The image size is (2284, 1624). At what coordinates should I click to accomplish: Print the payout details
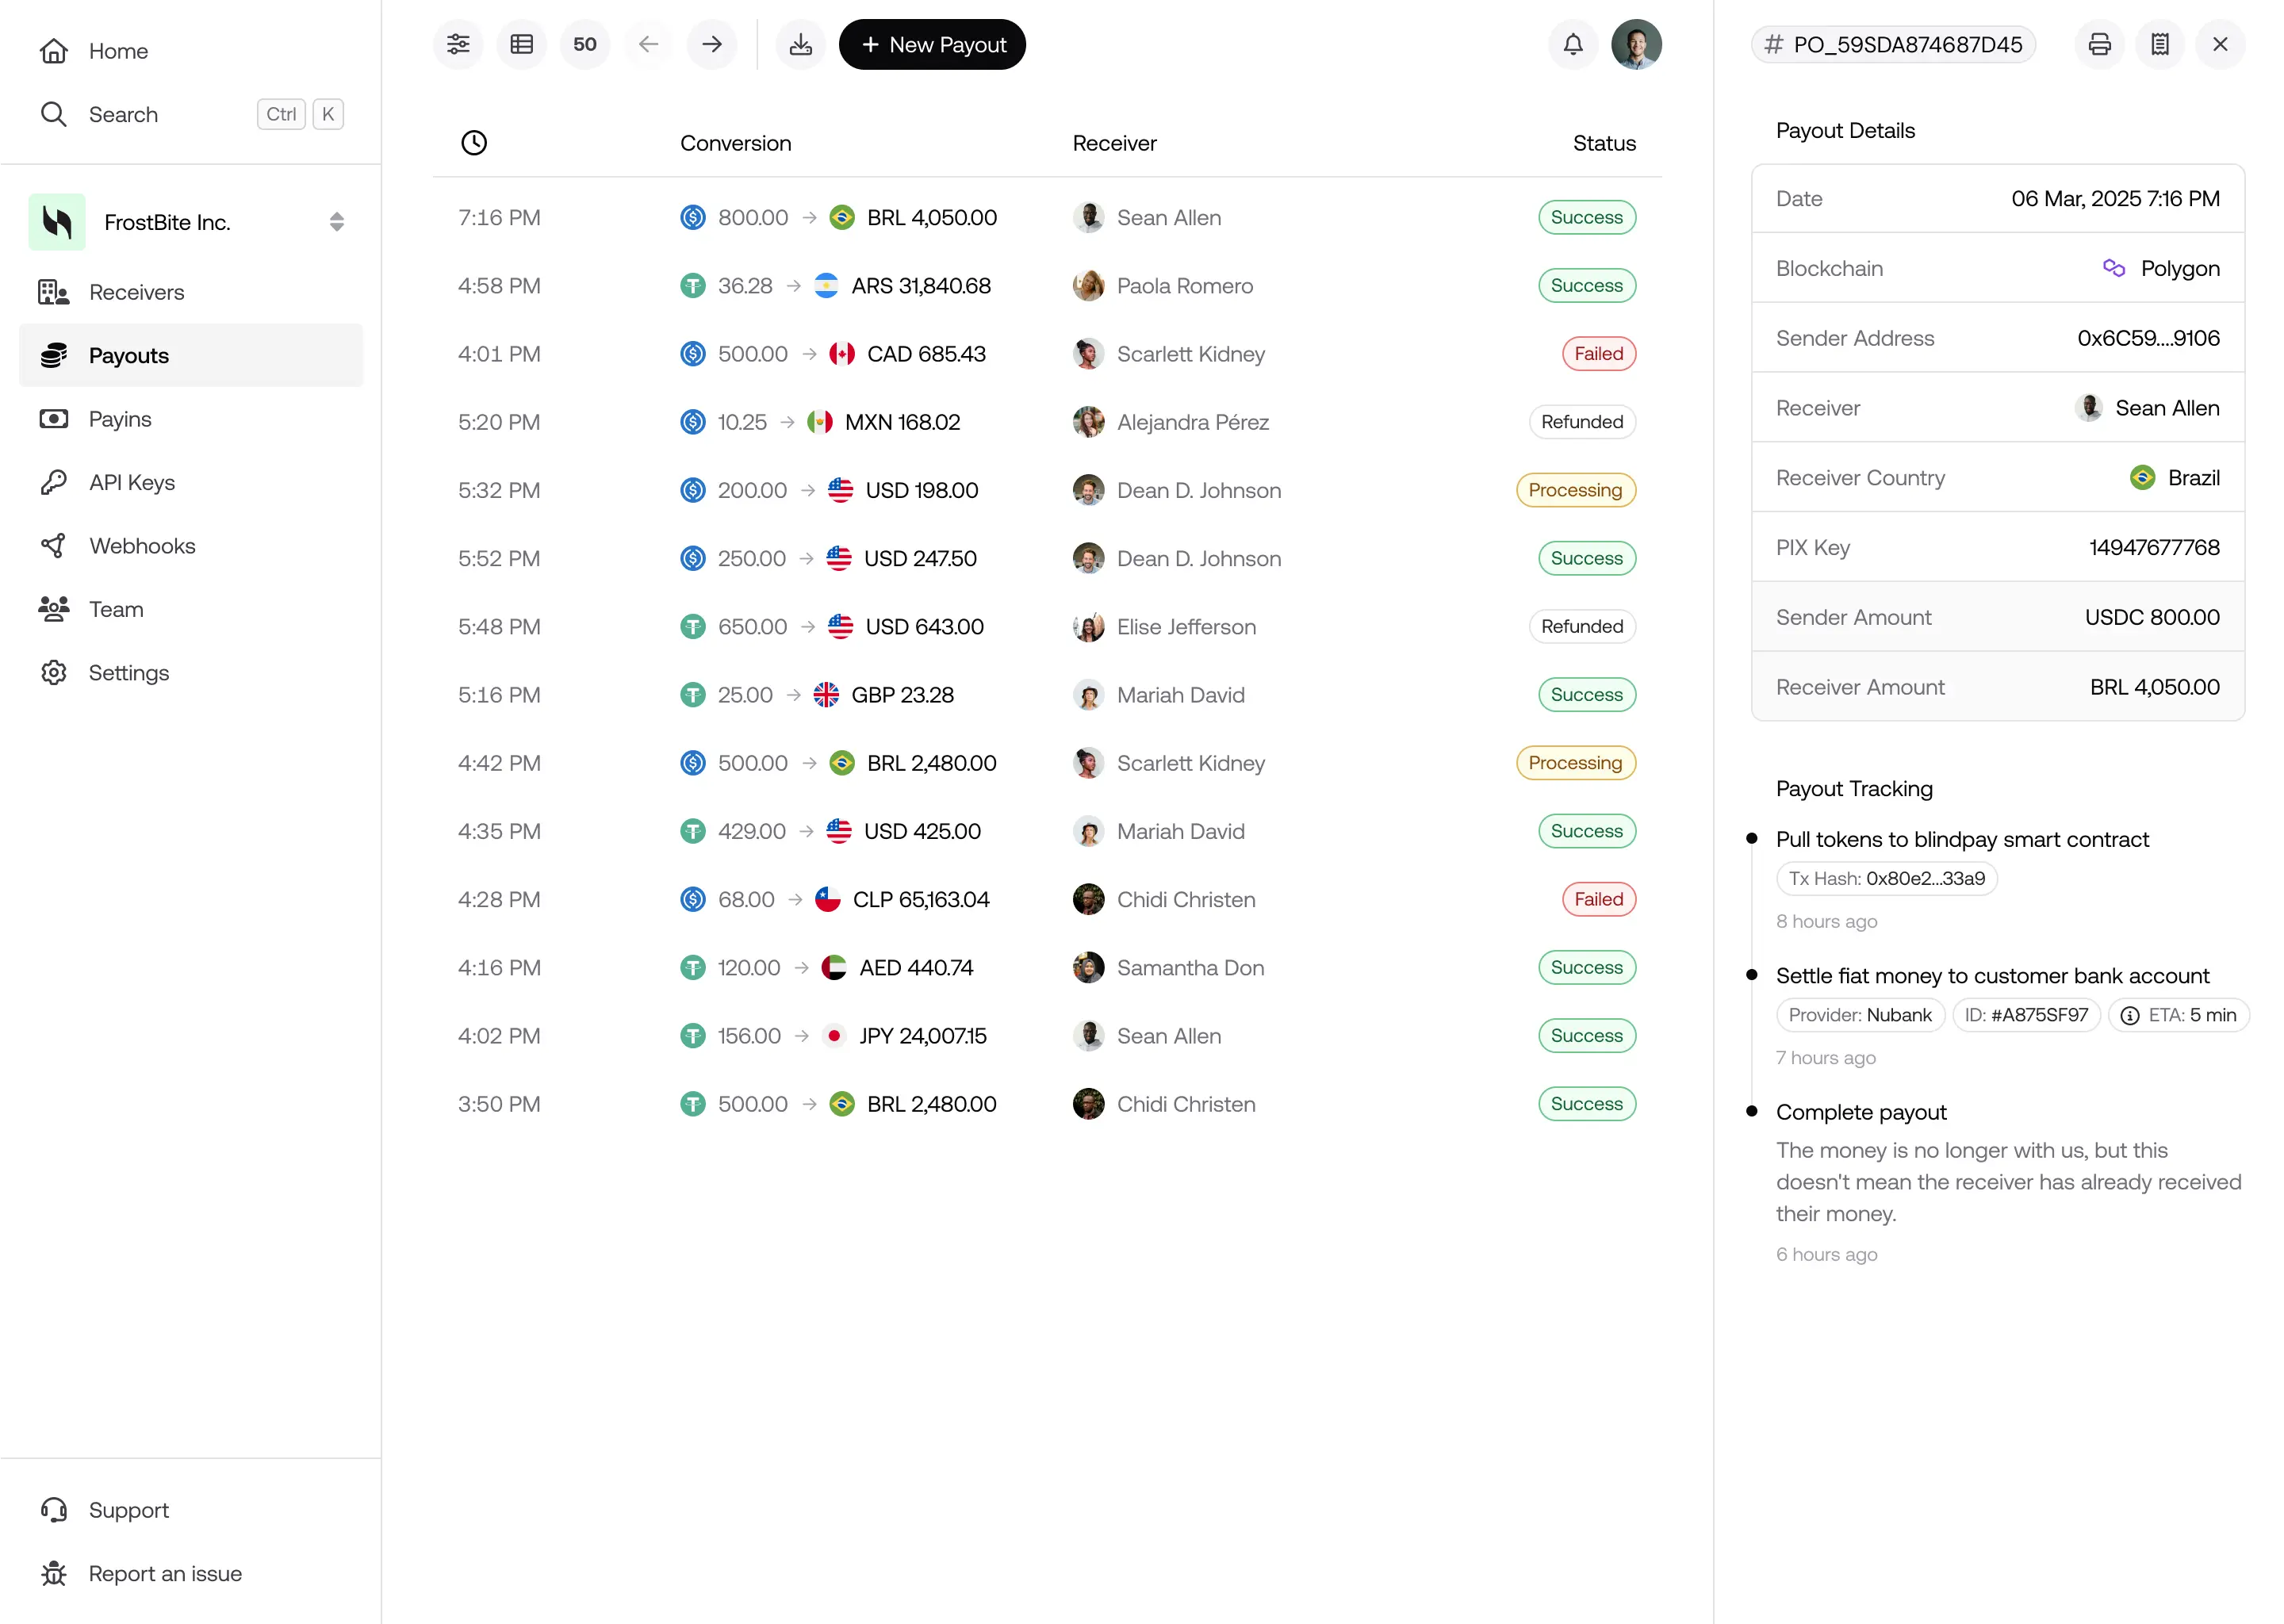pos(2099,44)
